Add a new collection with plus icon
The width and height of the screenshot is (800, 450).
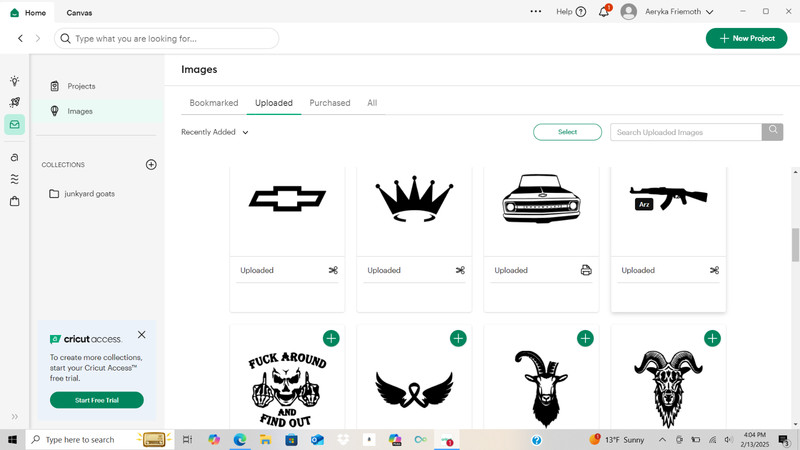[151, 164]
